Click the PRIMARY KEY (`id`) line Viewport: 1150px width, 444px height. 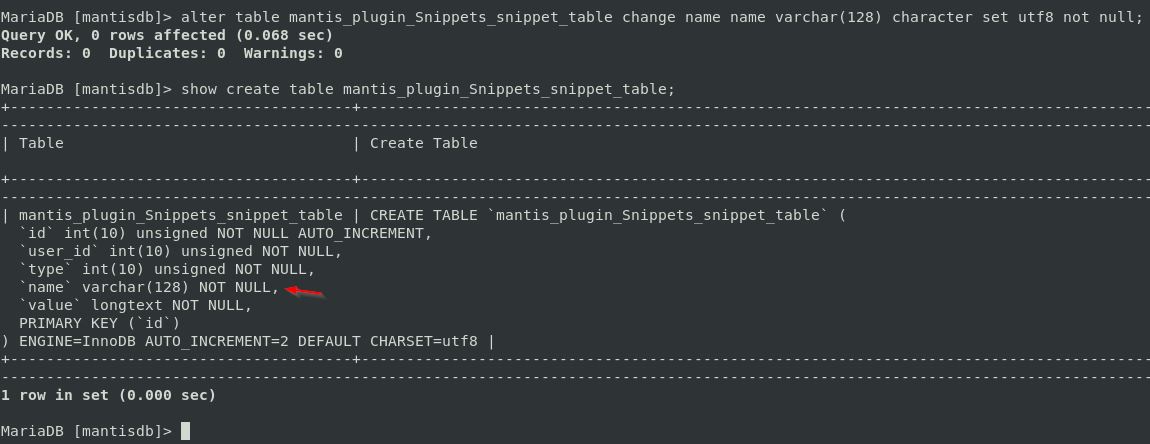point(99,323)
